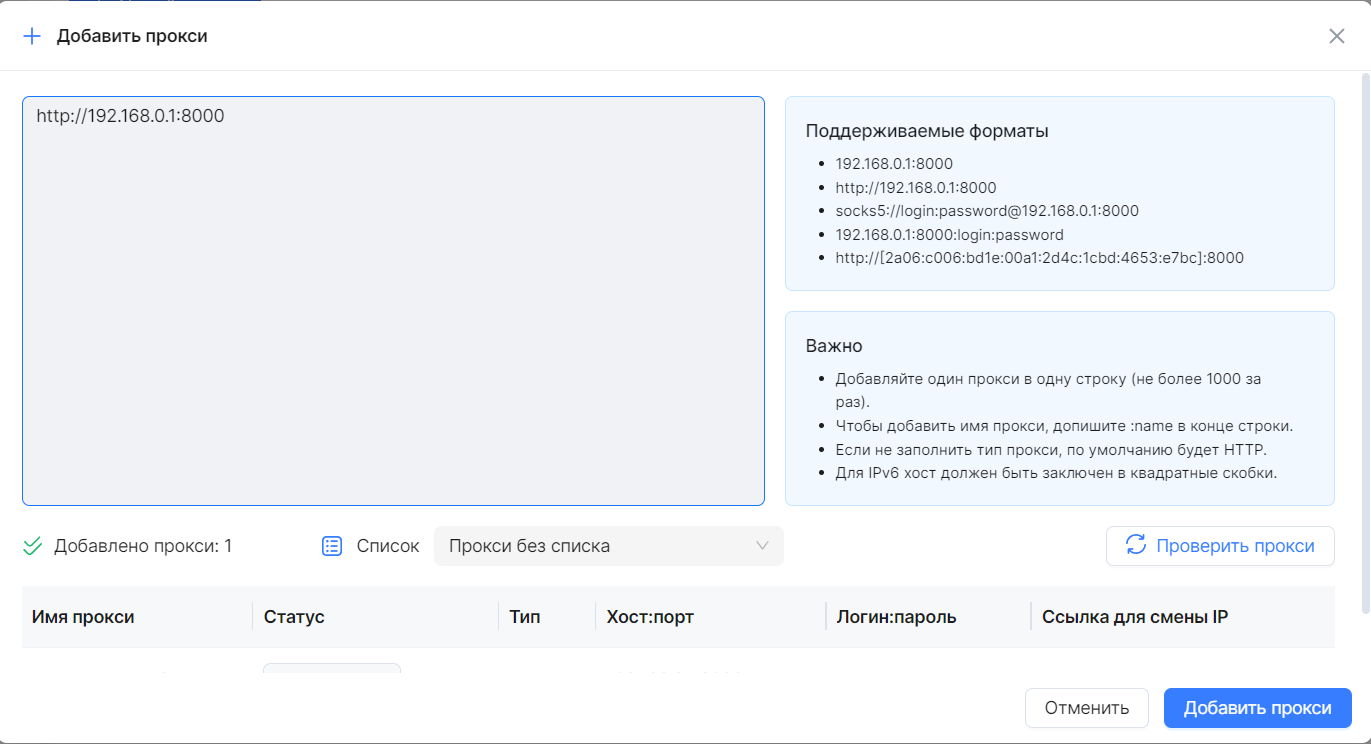This screenshot has width=1371, height=744.
Task: Expand the proxy list selection menu
Action: [608, 546]
